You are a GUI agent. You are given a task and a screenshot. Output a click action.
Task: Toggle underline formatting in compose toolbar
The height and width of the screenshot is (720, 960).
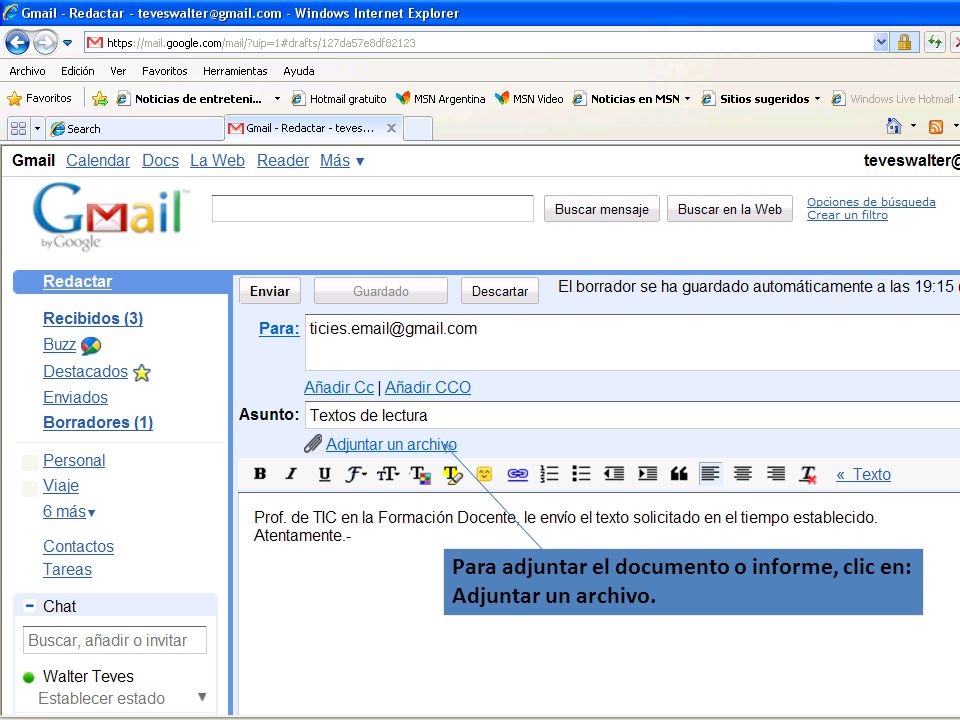(x=324, y=474)
